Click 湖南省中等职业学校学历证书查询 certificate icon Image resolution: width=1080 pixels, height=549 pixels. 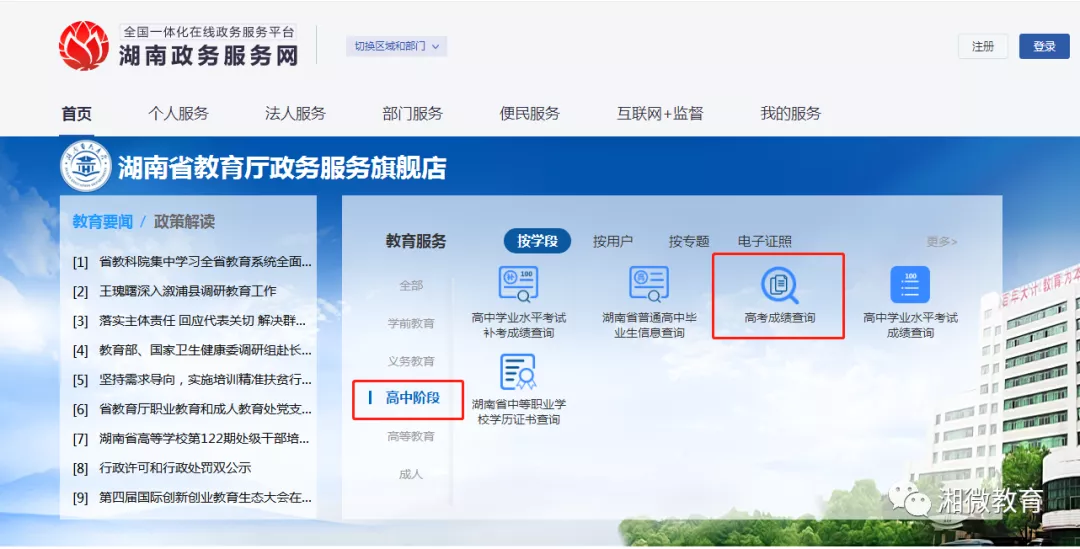tap(518, 373)
